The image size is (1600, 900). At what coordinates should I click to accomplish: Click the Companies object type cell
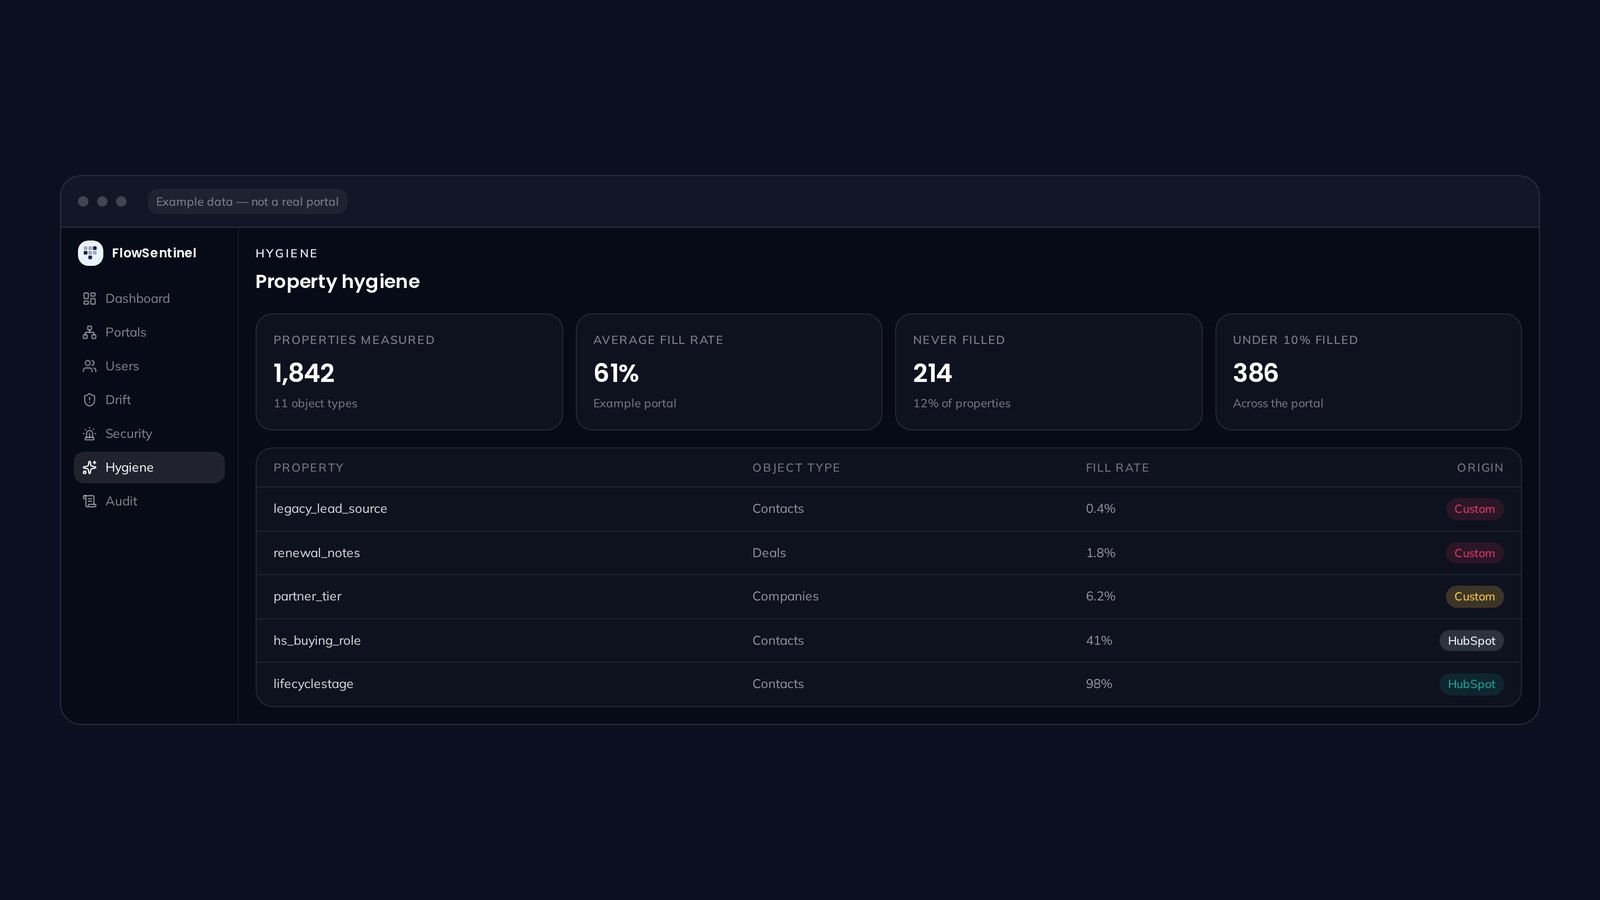pos(785,596)
